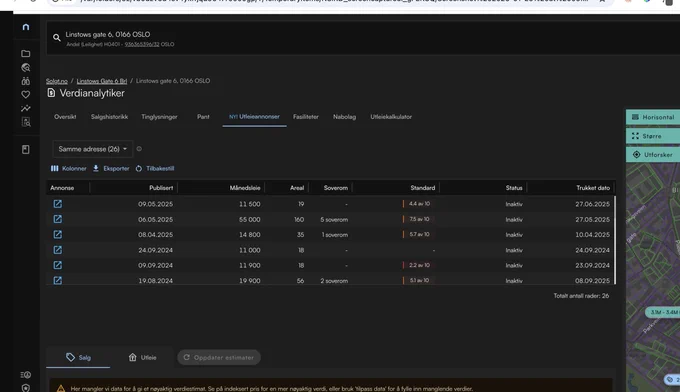
Task: Open the heart favorites icon in sidebar
Action: (26, 94)
